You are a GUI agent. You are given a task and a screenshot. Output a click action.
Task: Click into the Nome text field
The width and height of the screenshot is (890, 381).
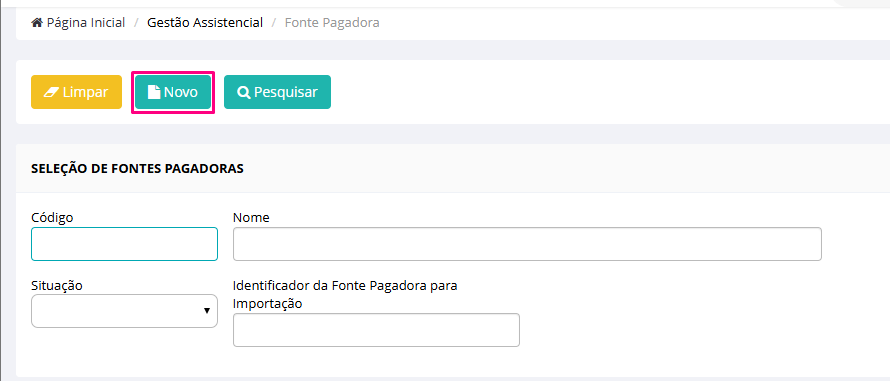[x=527, y=244]
